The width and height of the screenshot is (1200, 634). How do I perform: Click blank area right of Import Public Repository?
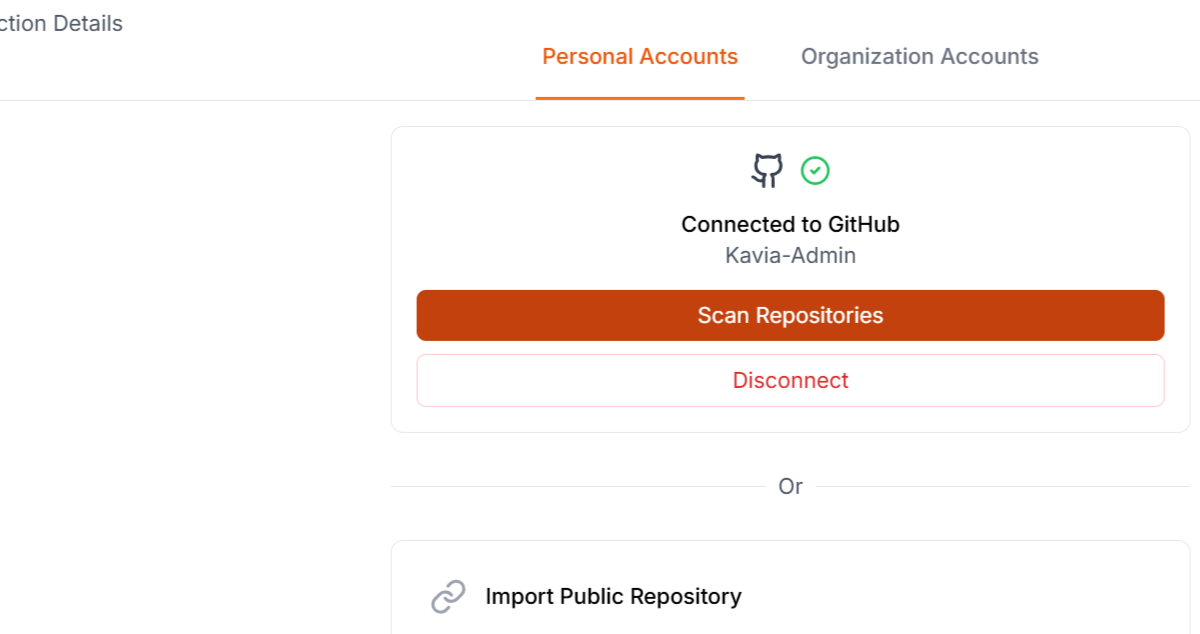click(x=960, y=597)
